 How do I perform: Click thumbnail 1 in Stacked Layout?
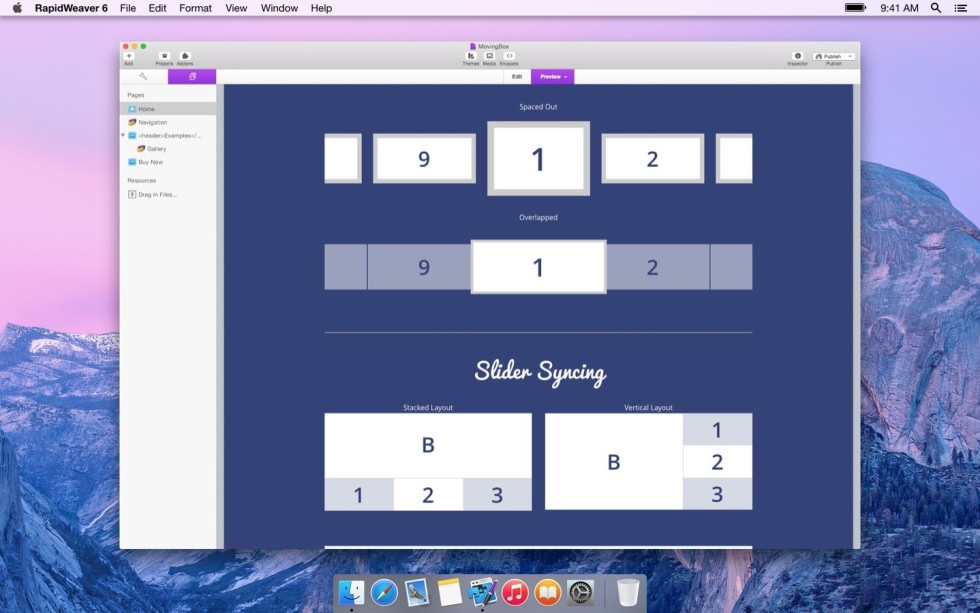[x=359, y=495]
